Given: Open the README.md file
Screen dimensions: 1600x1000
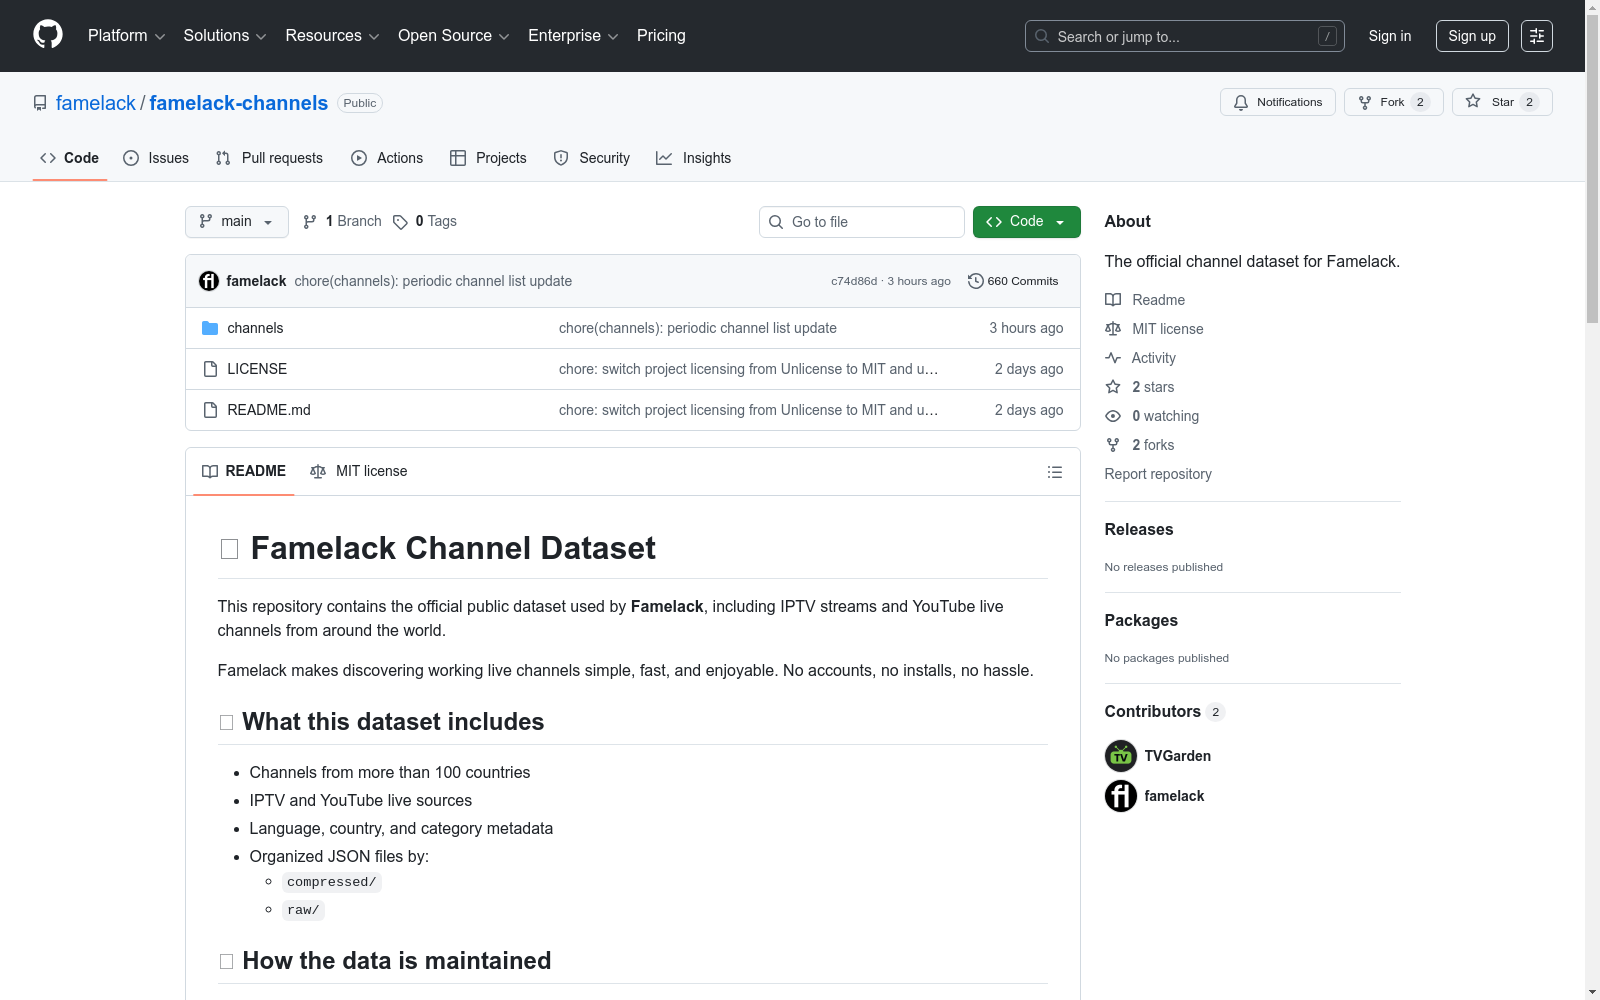Looking at the screenshot, I should tap(269, 410).
